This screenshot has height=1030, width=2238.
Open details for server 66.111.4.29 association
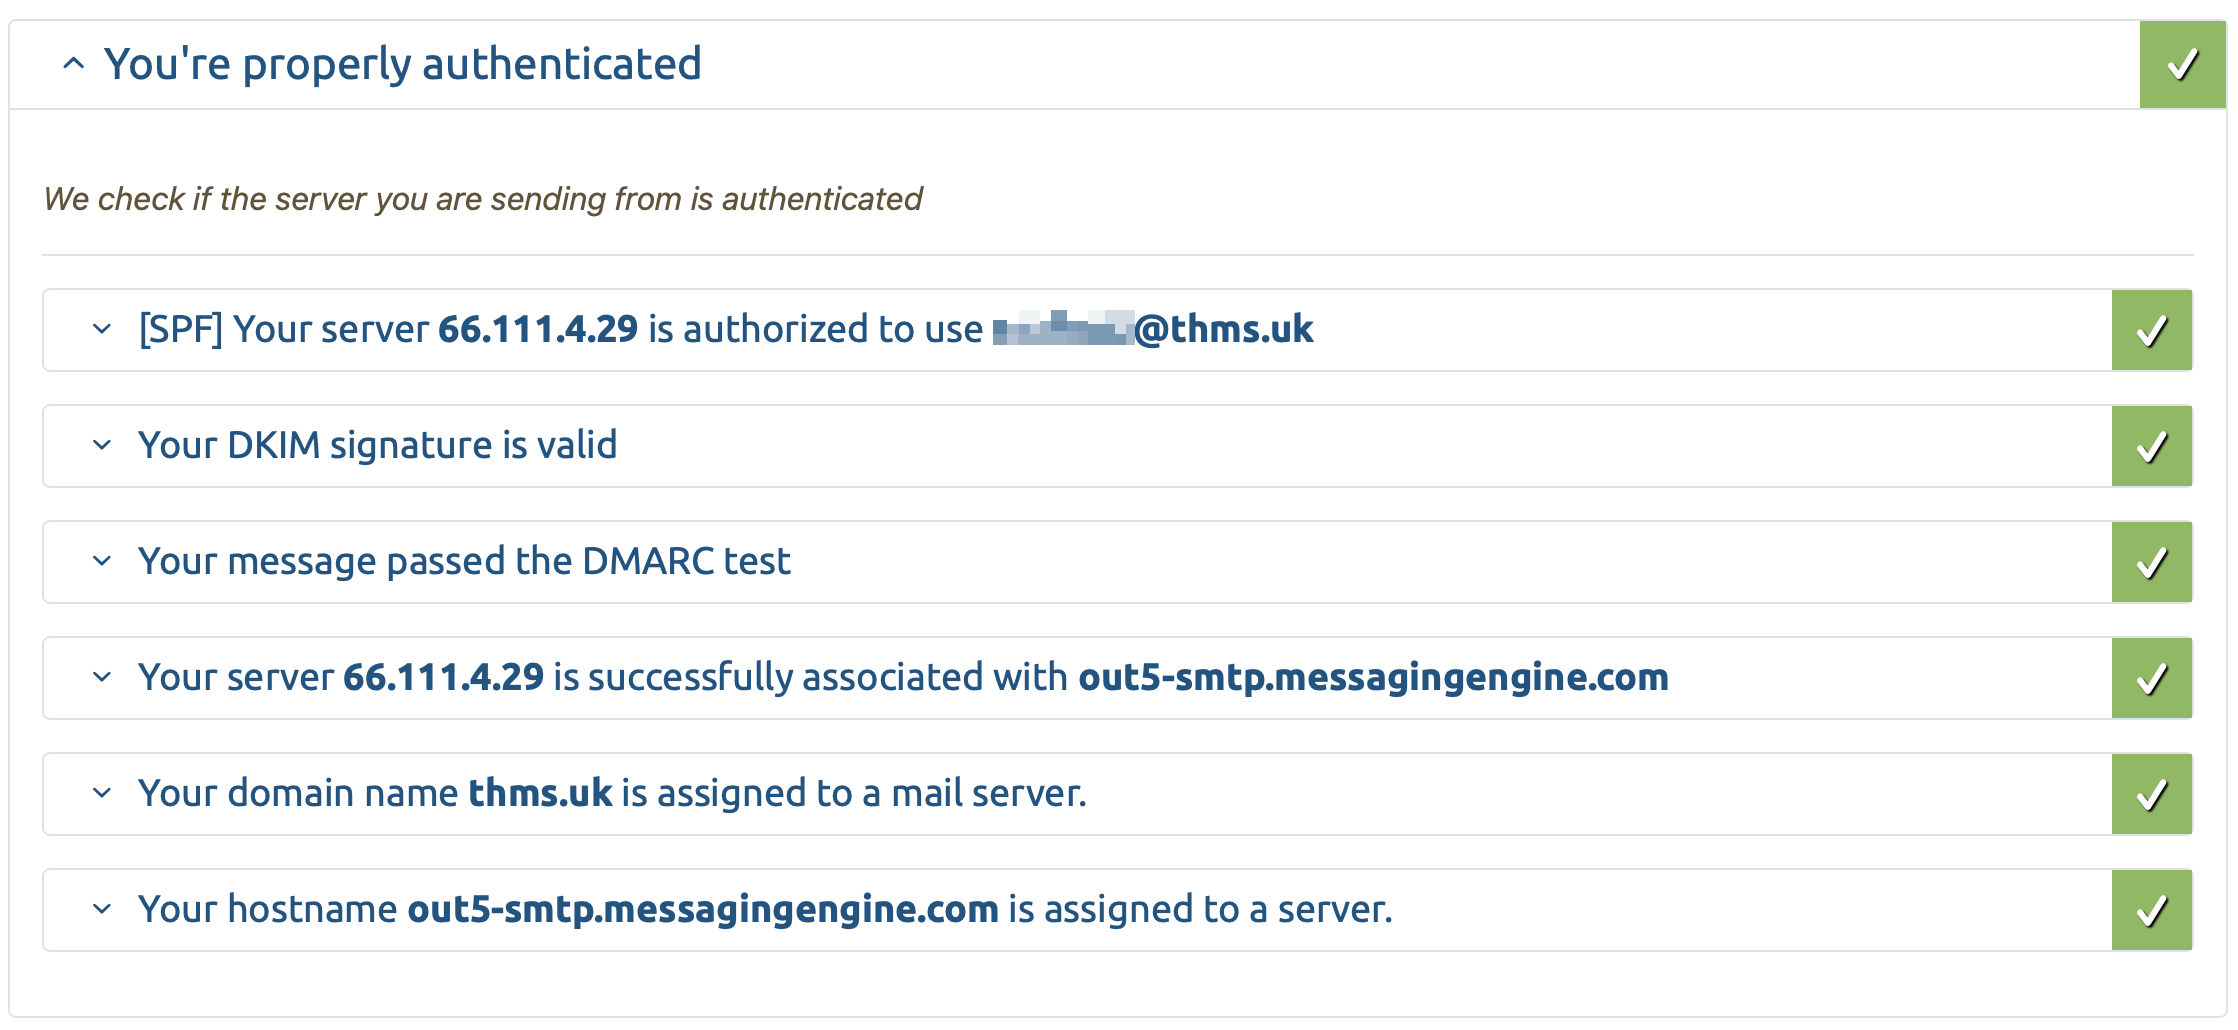coord(100,678)
